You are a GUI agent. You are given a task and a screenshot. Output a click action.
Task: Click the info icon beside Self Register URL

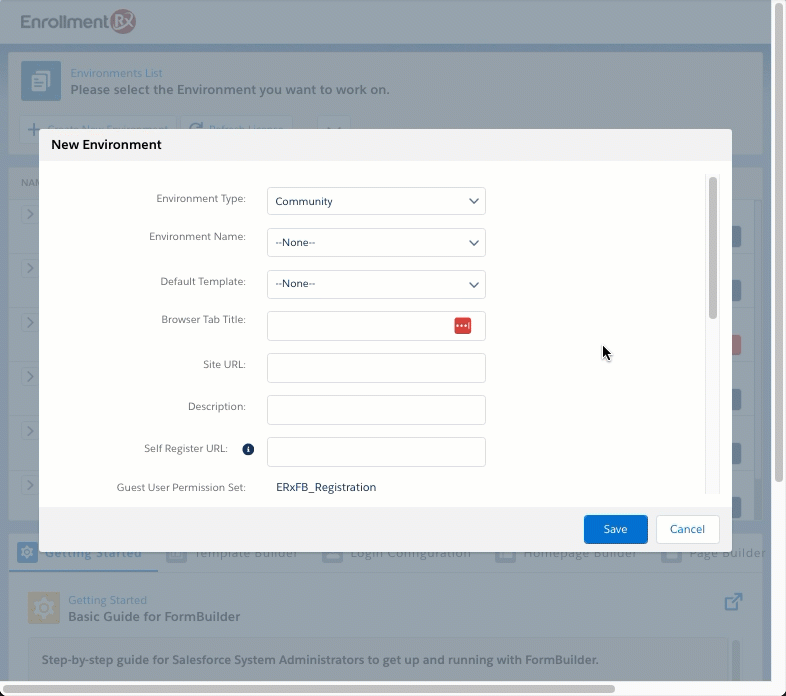248,450
